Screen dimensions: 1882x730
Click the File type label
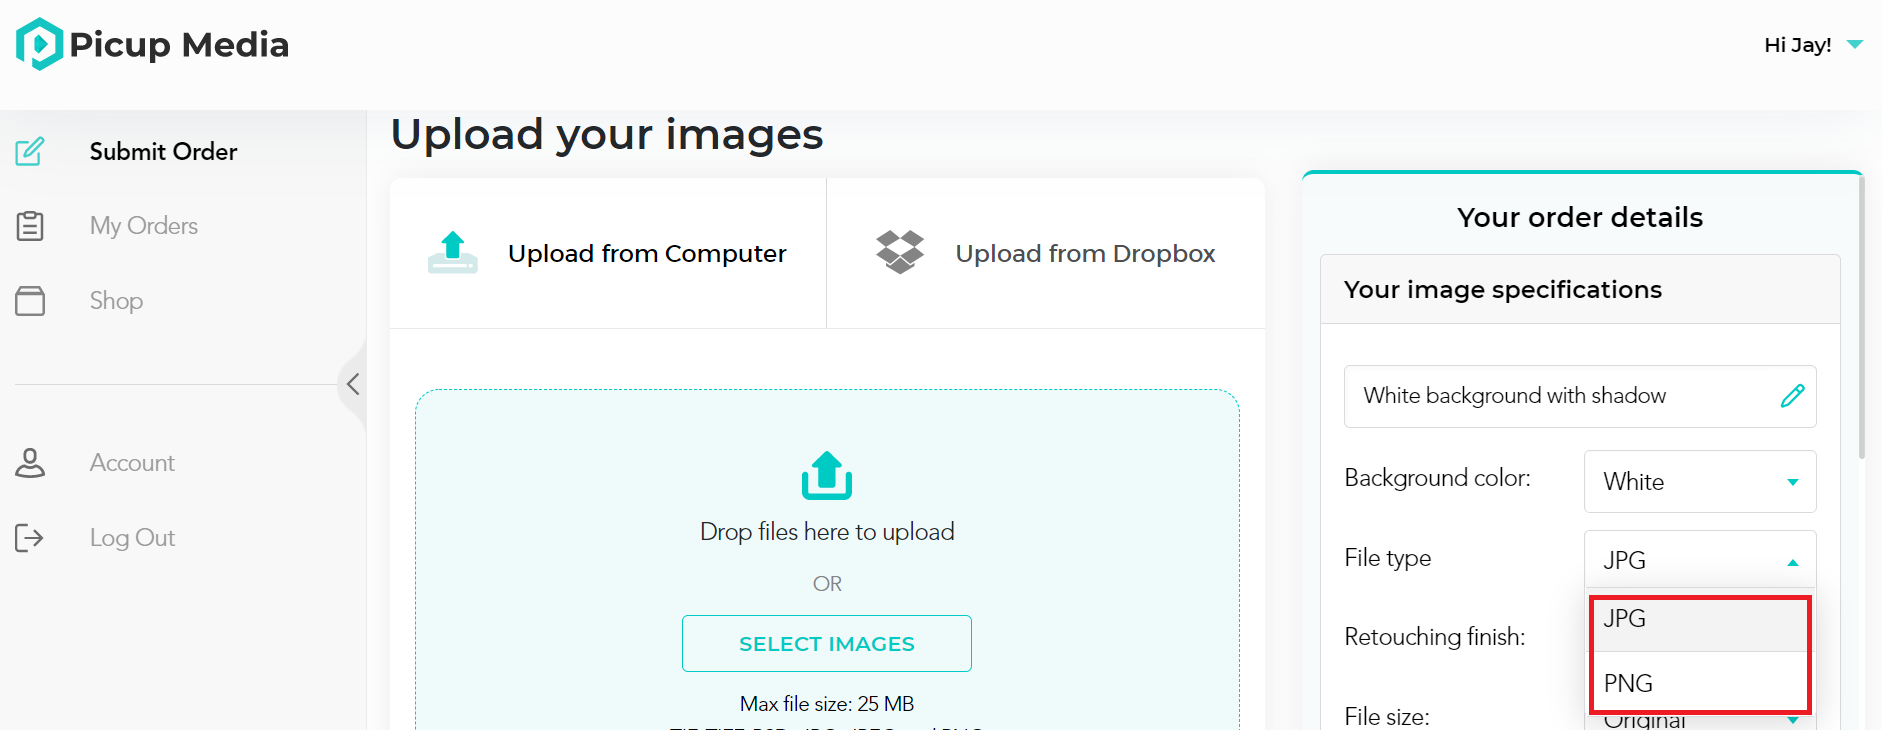click(x=1387, y=558)
